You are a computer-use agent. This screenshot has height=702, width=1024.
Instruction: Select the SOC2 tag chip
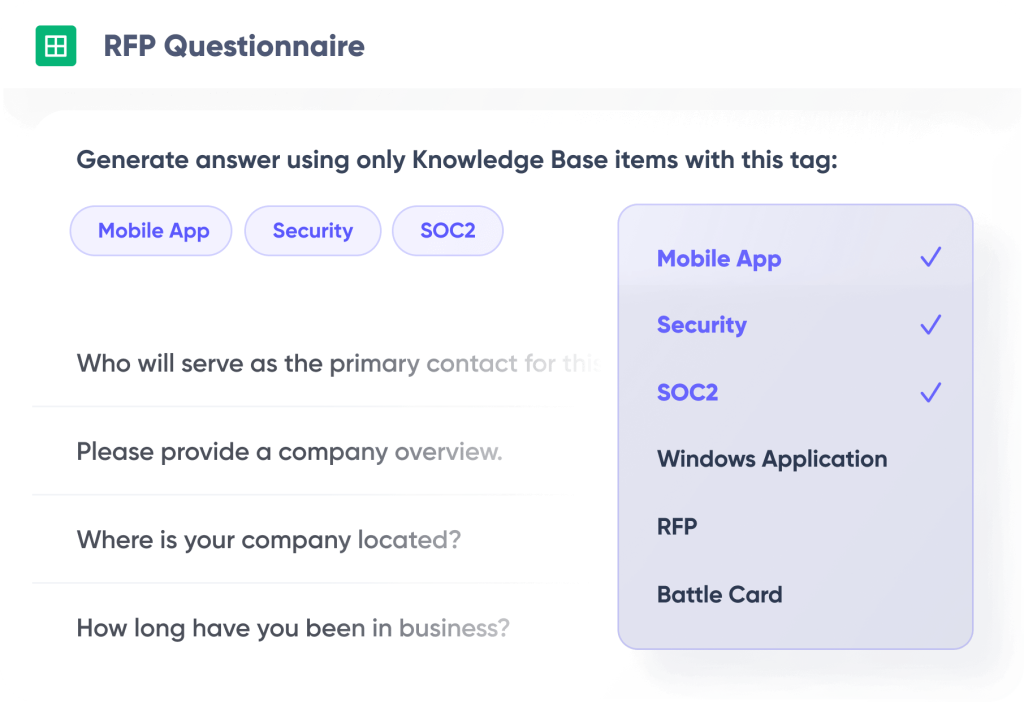447,230
